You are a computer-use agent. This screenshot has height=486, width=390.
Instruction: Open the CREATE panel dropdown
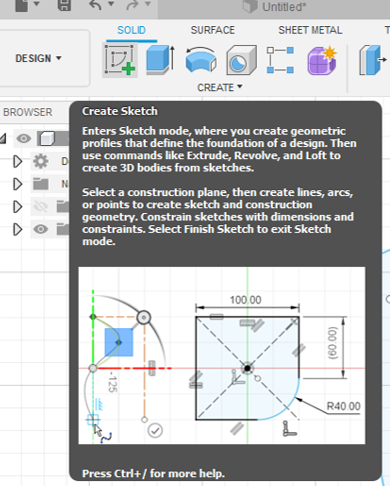(219, 87)
